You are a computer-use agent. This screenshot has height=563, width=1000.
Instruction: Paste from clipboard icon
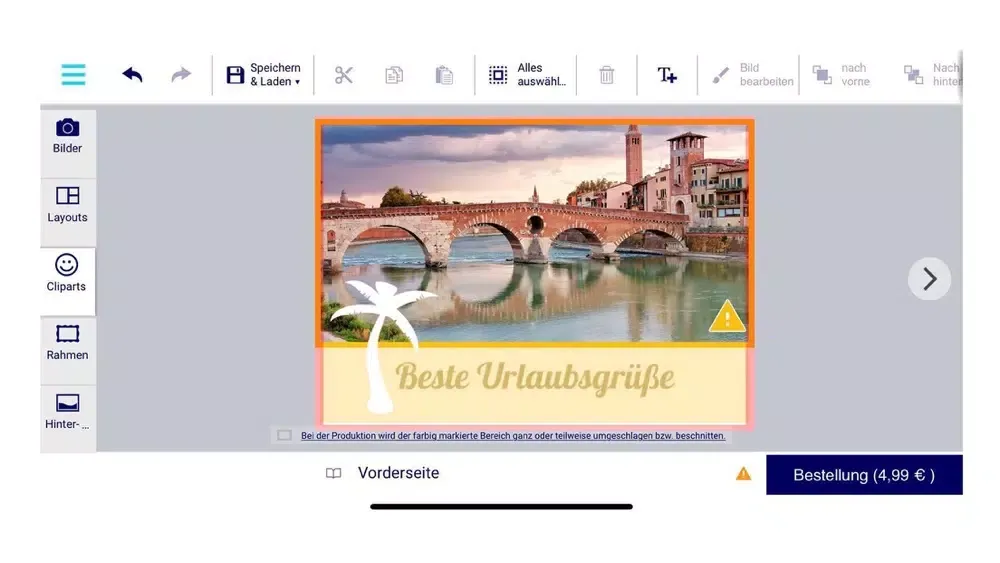coord(445,75)
